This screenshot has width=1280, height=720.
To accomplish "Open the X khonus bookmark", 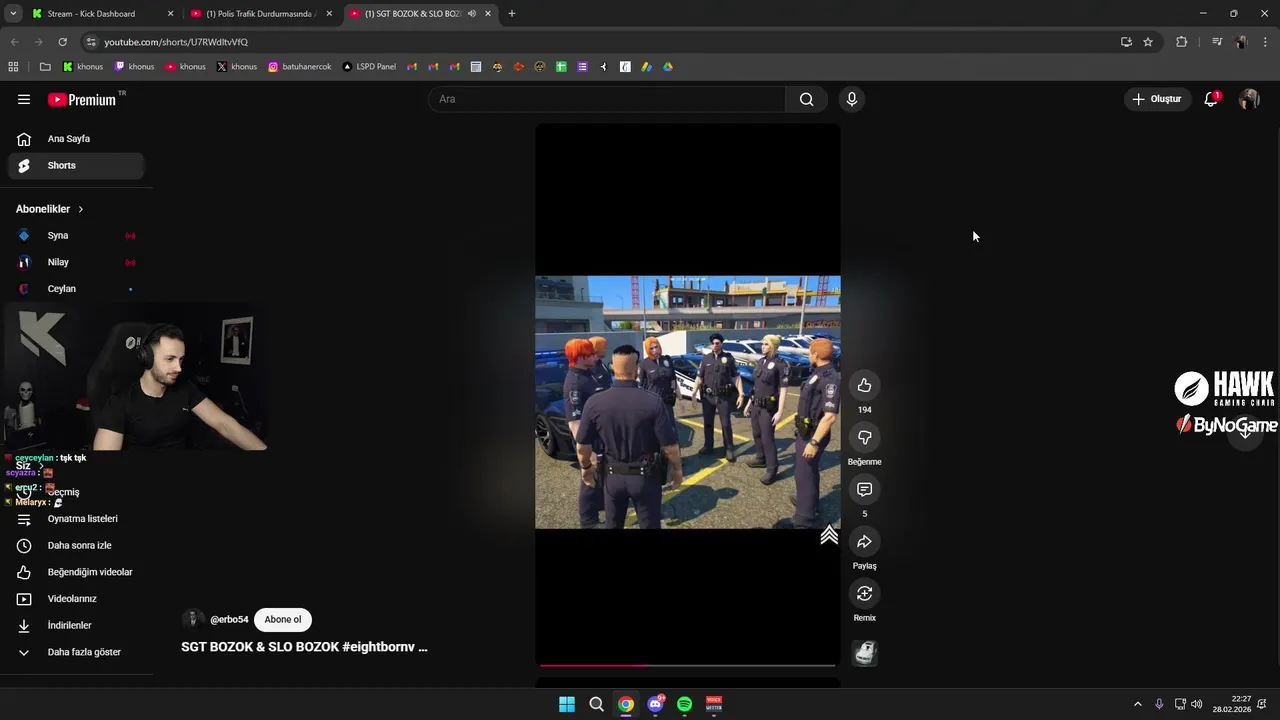I will point(237,67).
